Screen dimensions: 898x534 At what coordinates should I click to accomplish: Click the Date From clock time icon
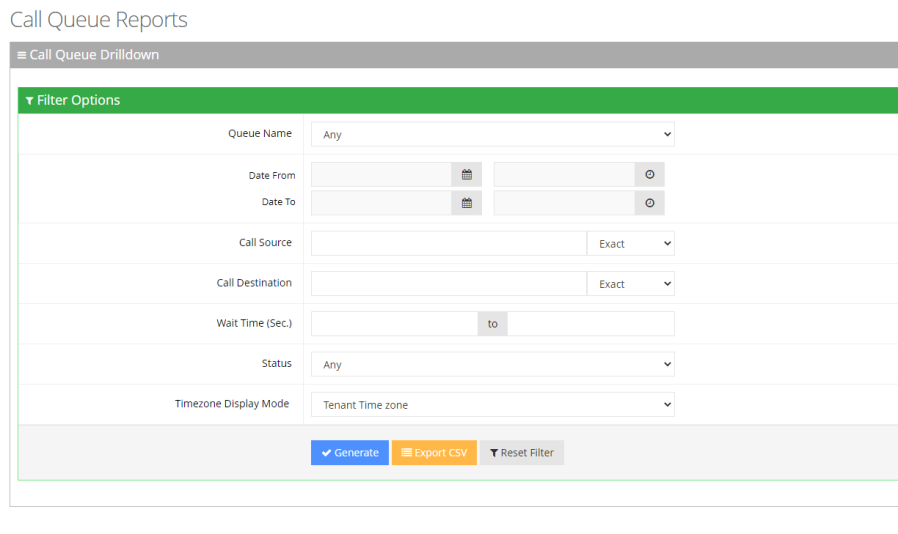click(649, 175)
